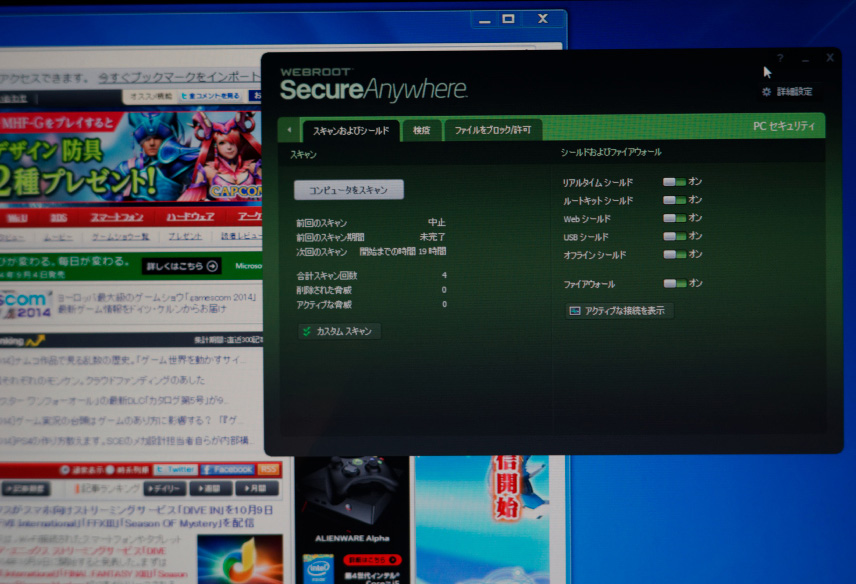Click the 合計スキャン回数 value 4
The height and width of the screenshot is (584, 856).
444,275
